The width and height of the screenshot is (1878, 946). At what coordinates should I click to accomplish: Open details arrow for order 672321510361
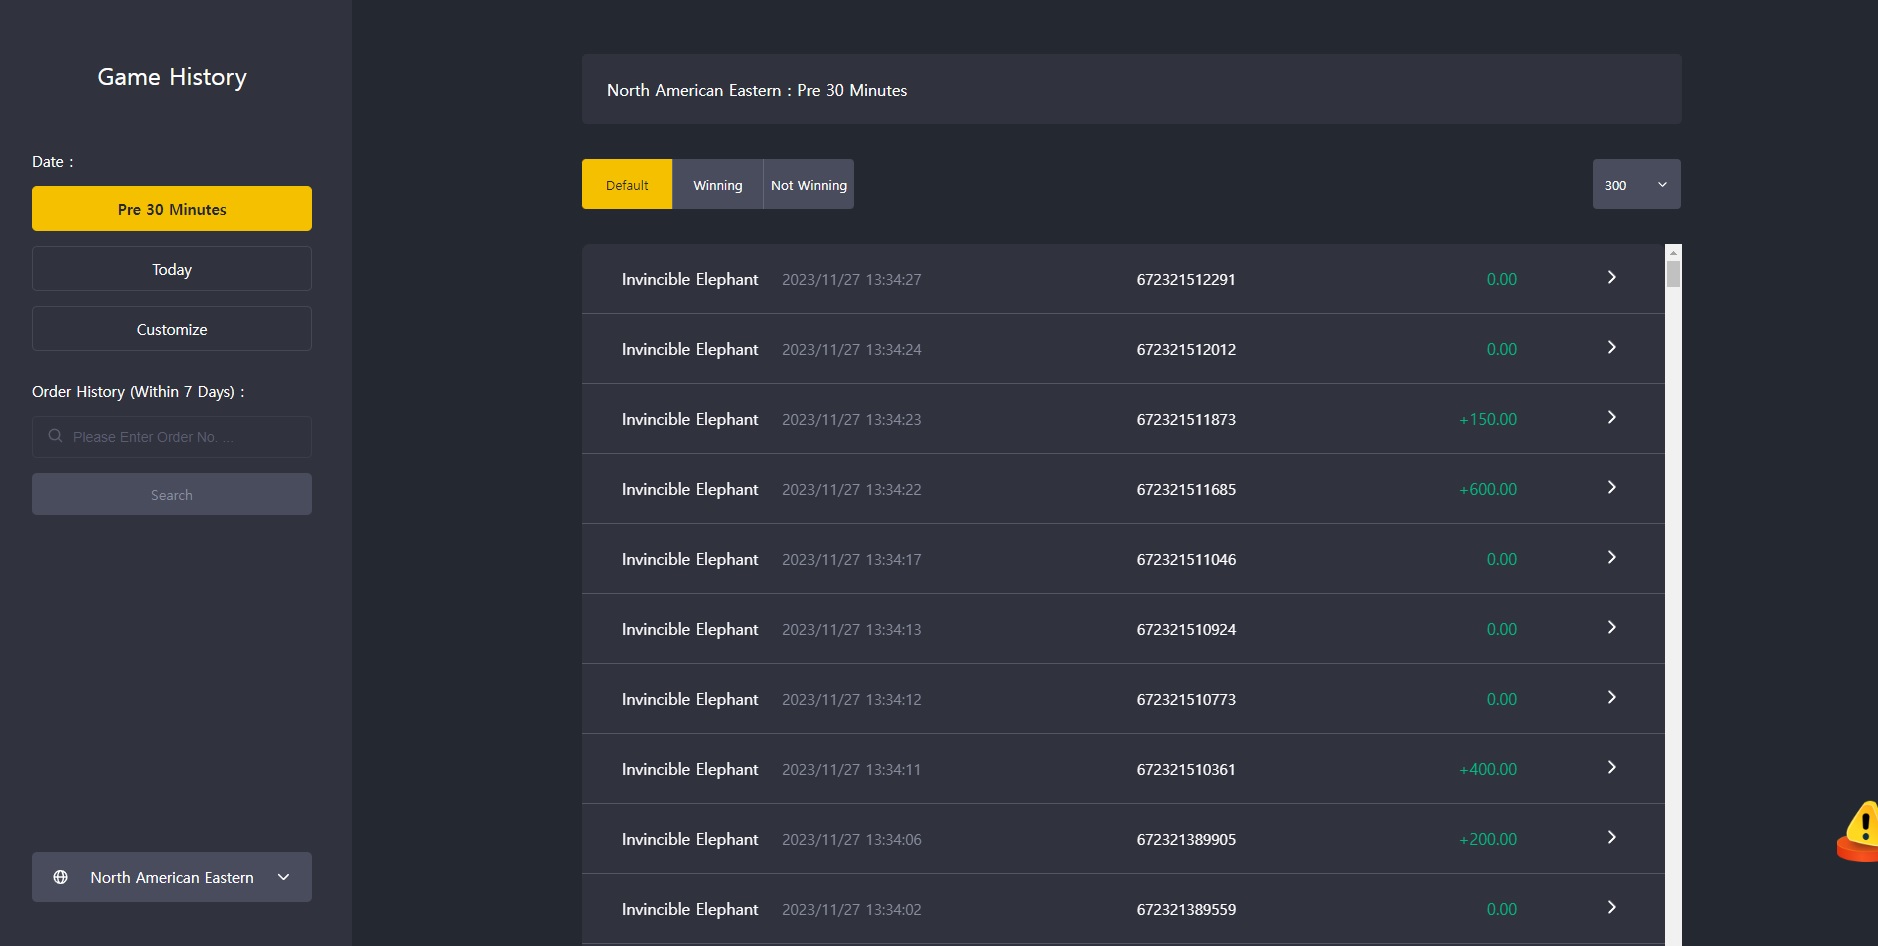pos(1611,767)
